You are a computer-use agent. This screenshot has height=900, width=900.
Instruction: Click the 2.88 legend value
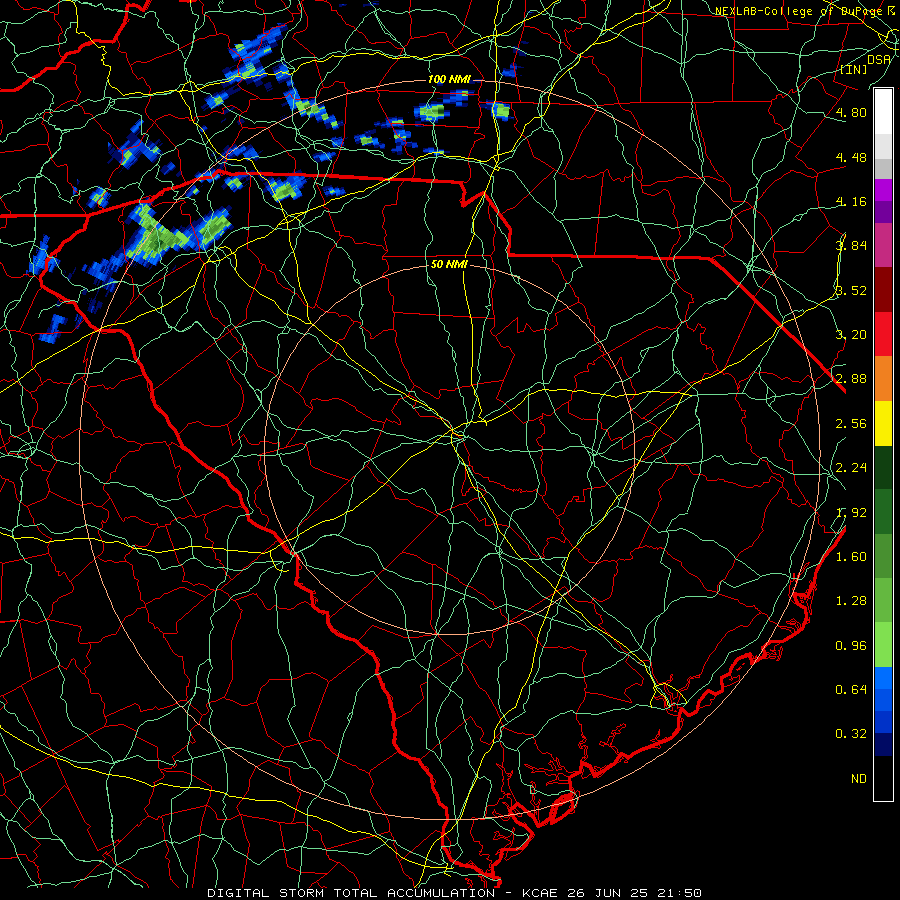point(851,379)
